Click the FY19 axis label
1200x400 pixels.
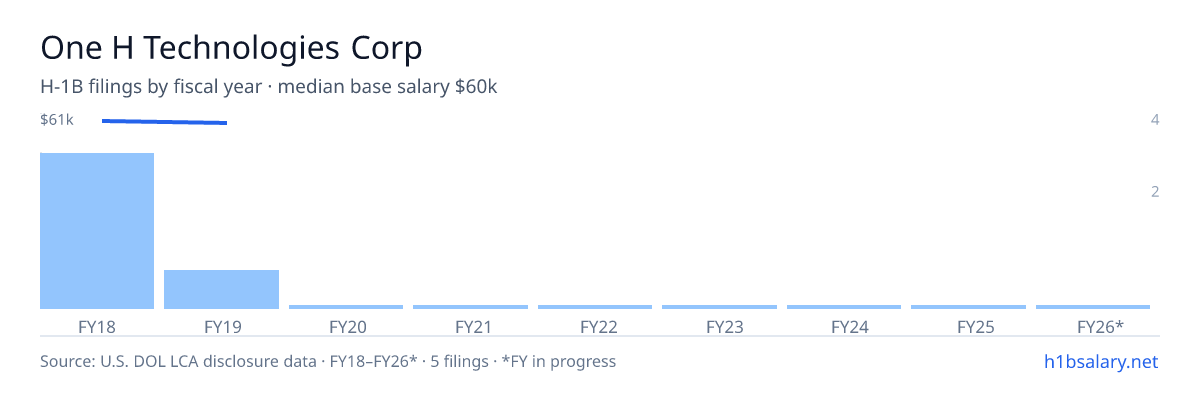222,326
